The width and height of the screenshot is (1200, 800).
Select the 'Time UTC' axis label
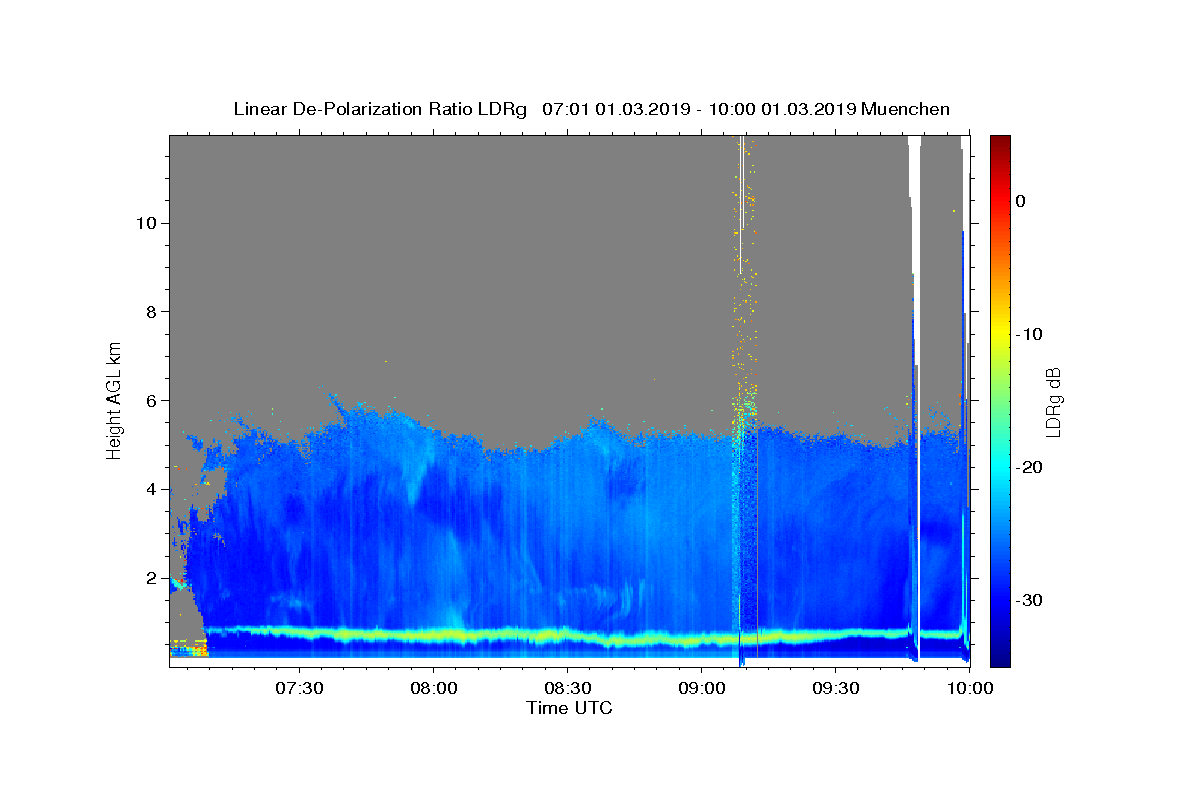pyautogui.click(x=569, y=708)
